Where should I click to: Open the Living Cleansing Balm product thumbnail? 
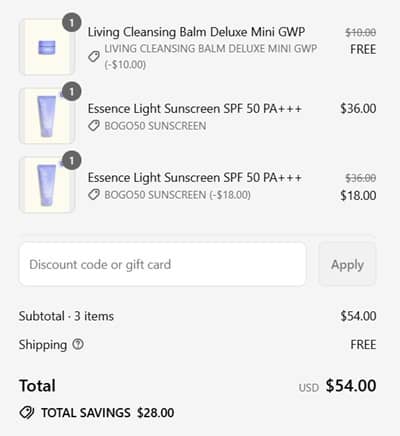(47, 47)
